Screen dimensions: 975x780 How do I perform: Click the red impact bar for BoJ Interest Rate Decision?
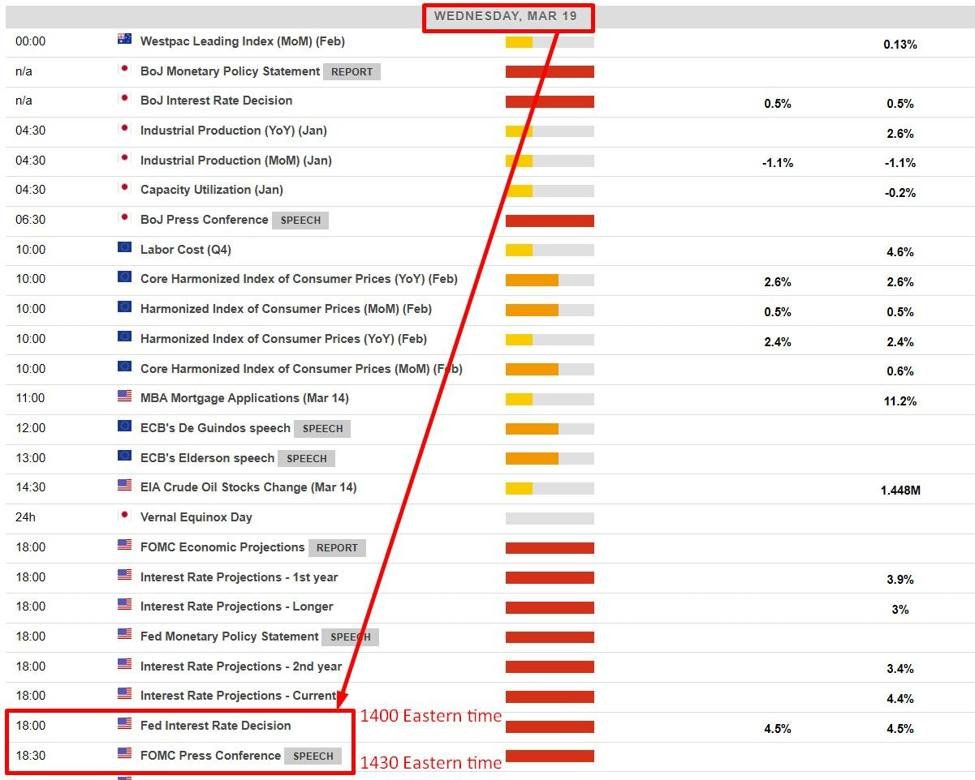[x=549, y=101]
